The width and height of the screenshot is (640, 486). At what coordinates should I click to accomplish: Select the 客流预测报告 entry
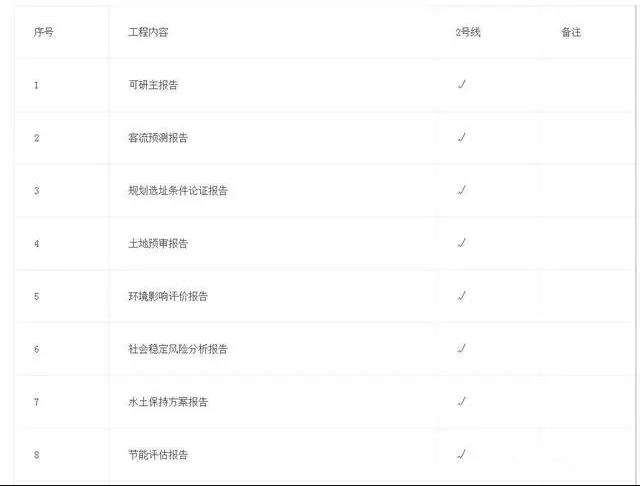point(158,138)
